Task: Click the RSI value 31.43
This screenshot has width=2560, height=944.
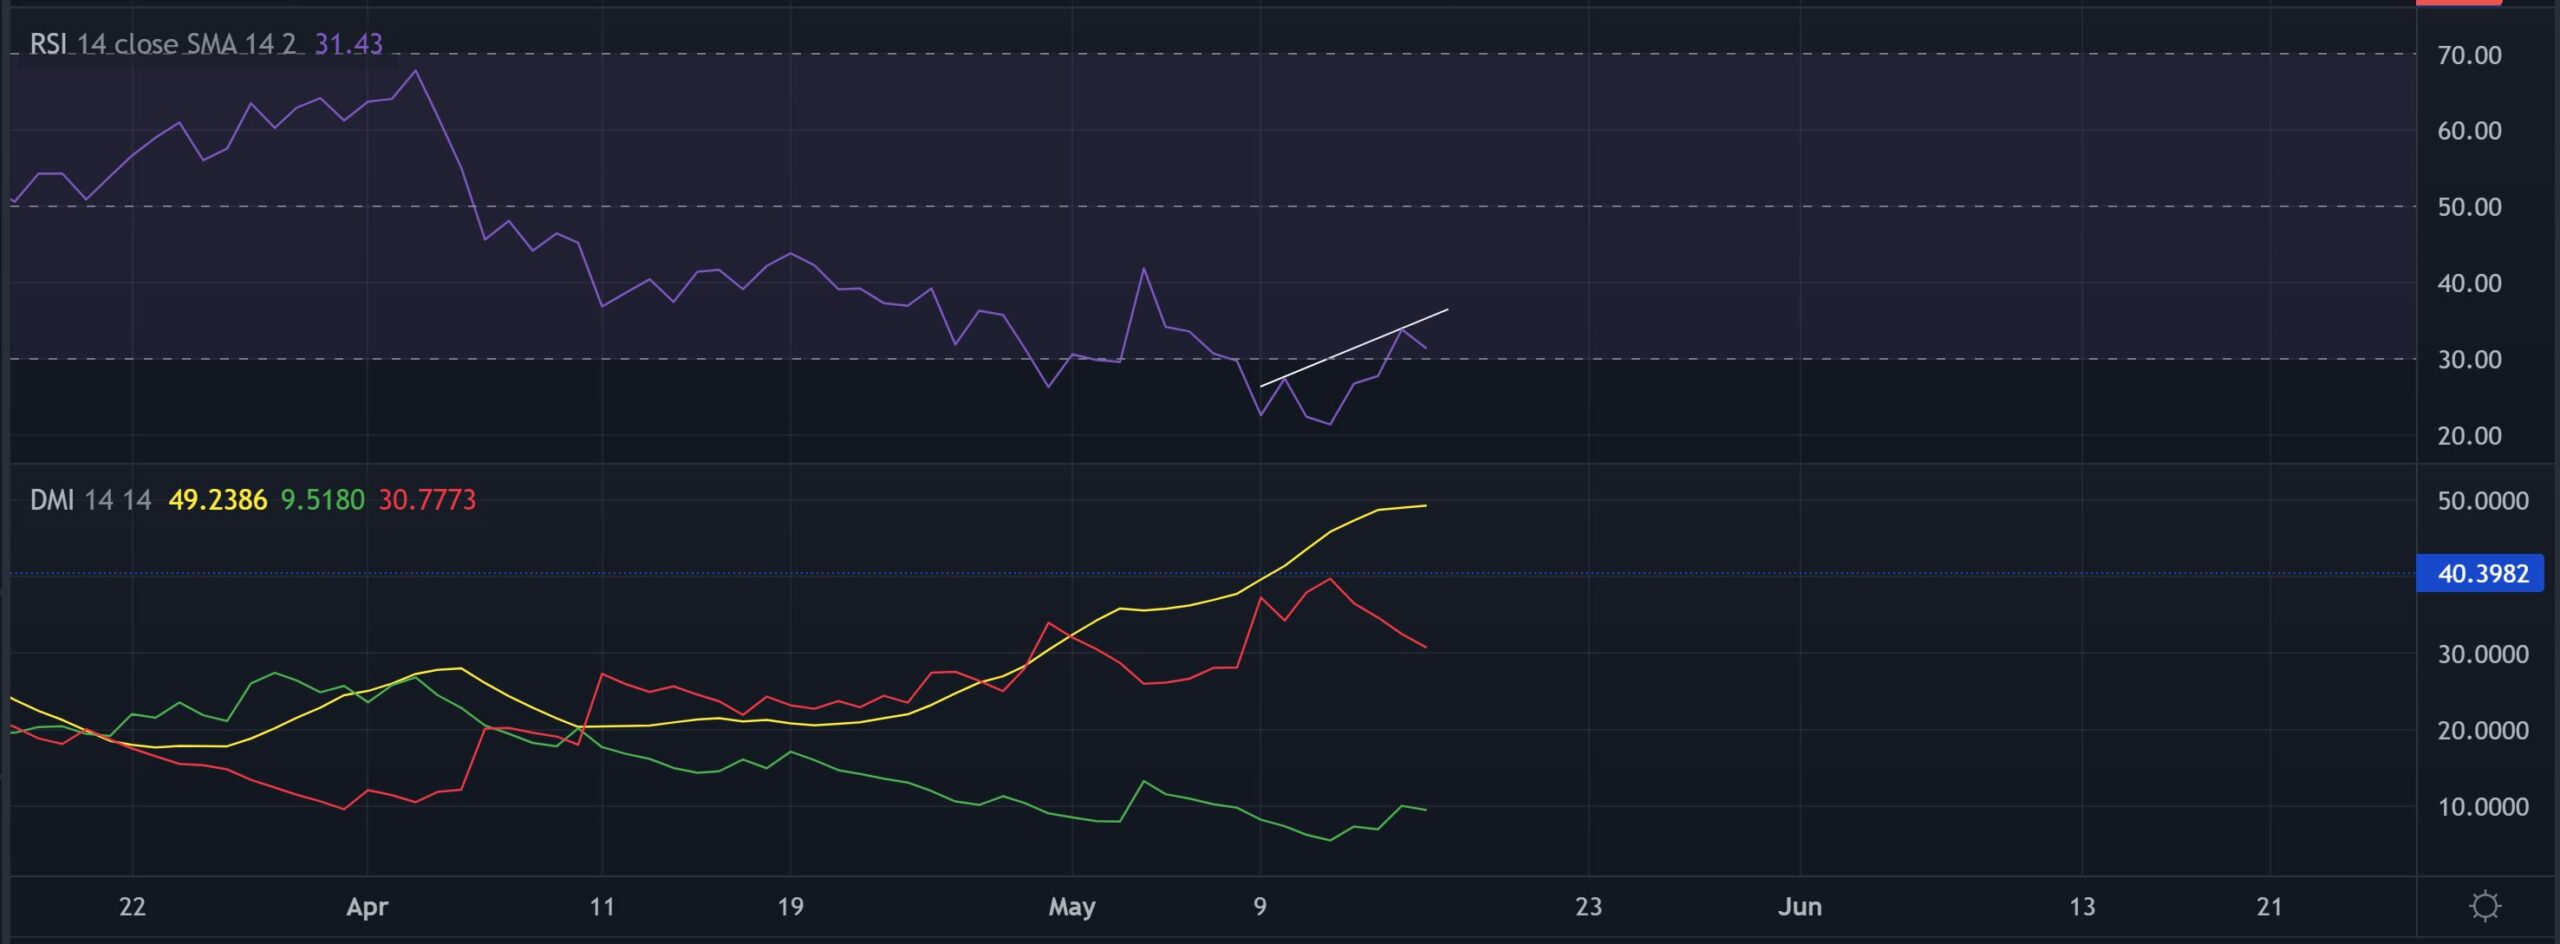Action: click(348, 44)
